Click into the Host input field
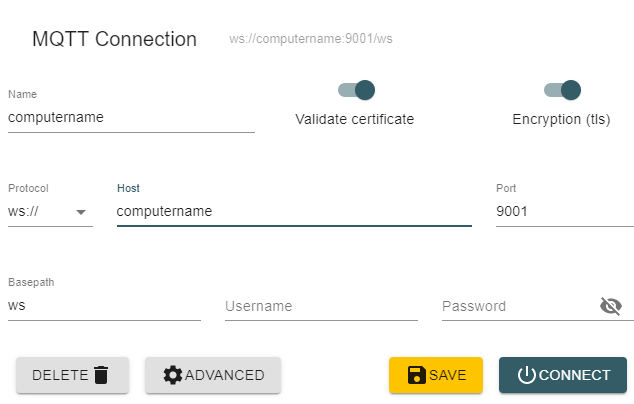Image resolution: width=634 pixels, height=404 pixels. pyautogui.click(x=293, y=211)
